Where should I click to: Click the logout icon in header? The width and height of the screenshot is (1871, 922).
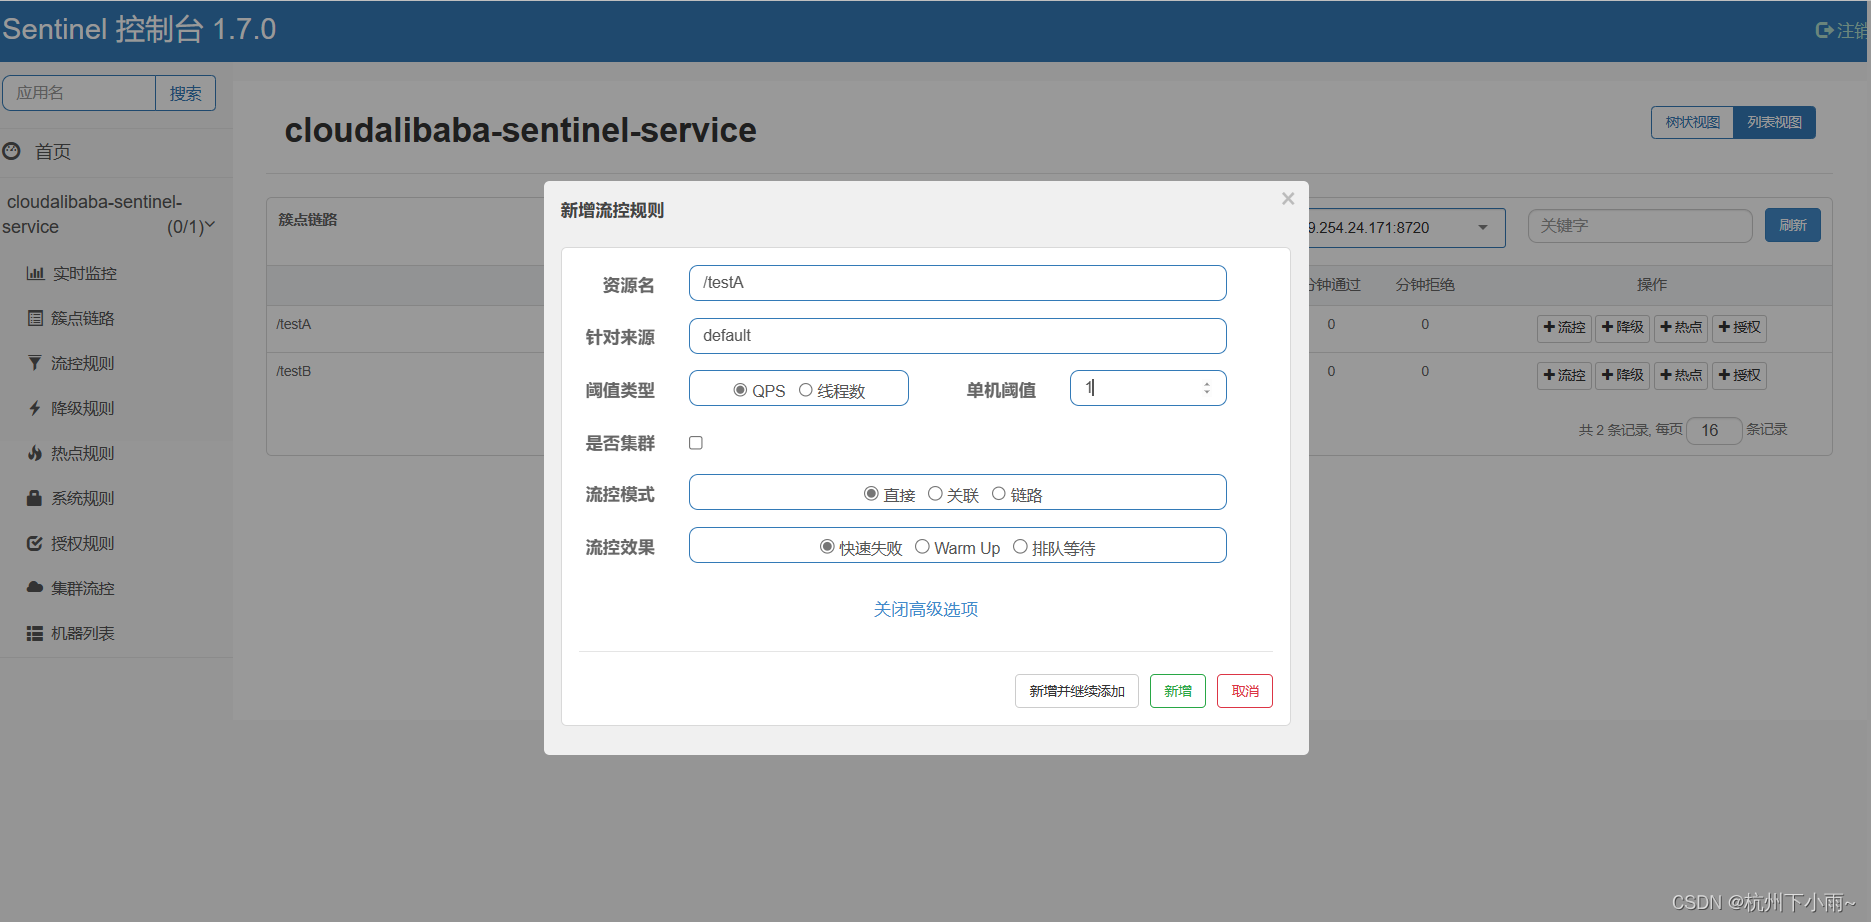coord(1824,30)
